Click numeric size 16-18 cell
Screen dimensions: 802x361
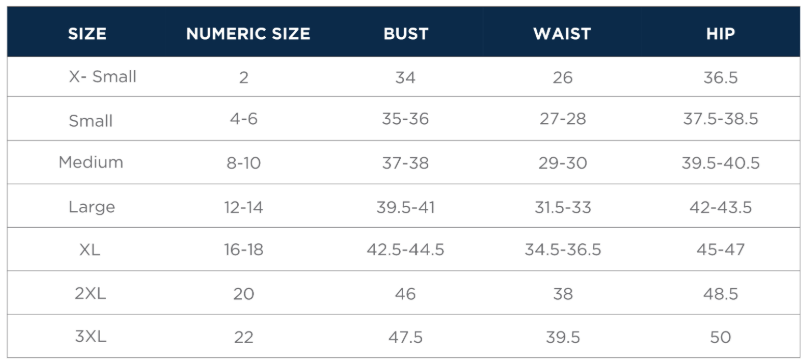(243, 250)
